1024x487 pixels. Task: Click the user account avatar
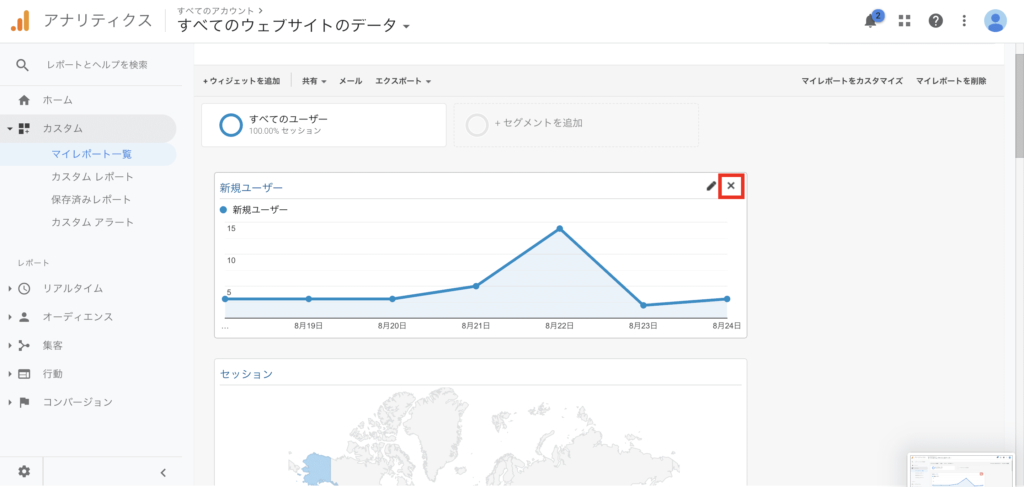(x=995, y=21)
